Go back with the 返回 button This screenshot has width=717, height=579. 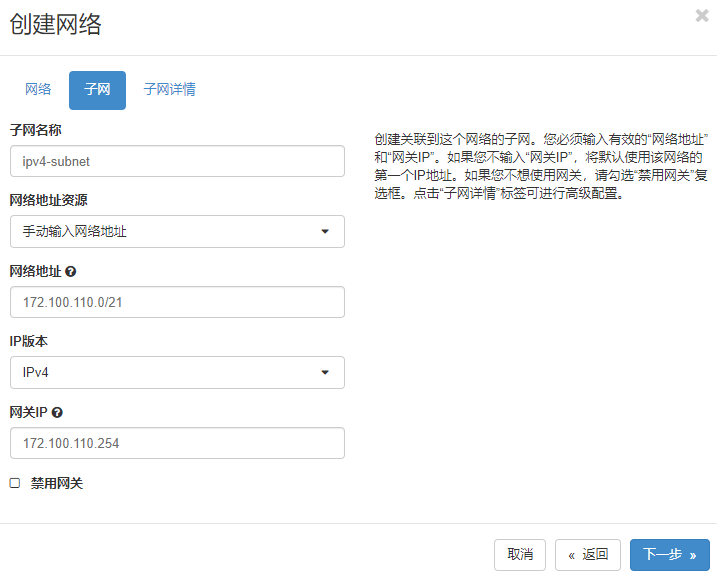588,555
